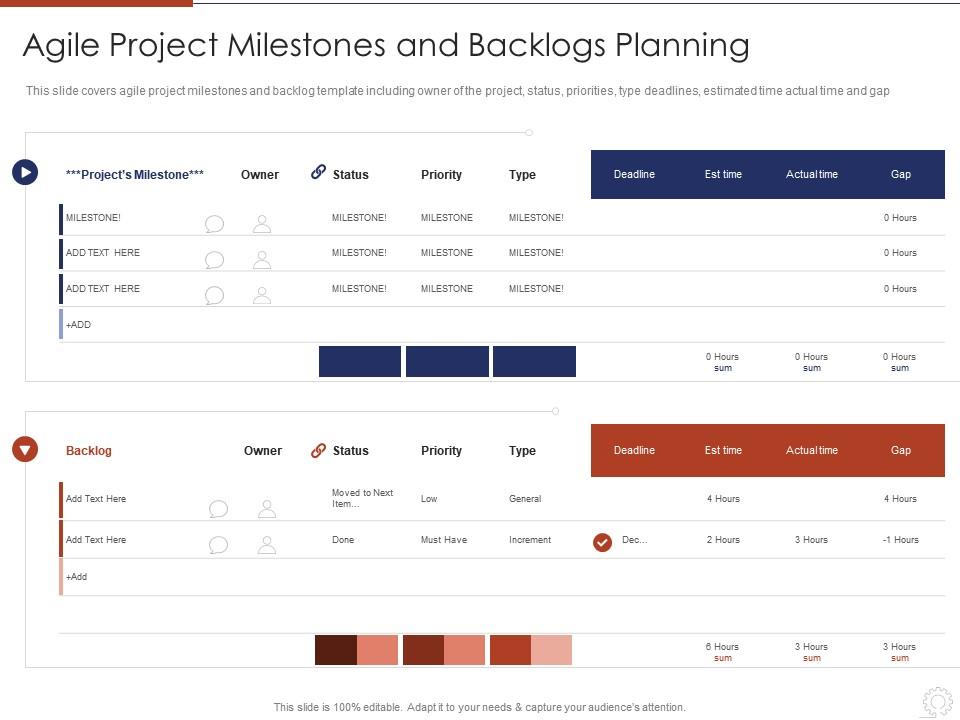960x720 pixels.
Task: Select the owner avatar in the first milestone row
Action: point(262,222)
